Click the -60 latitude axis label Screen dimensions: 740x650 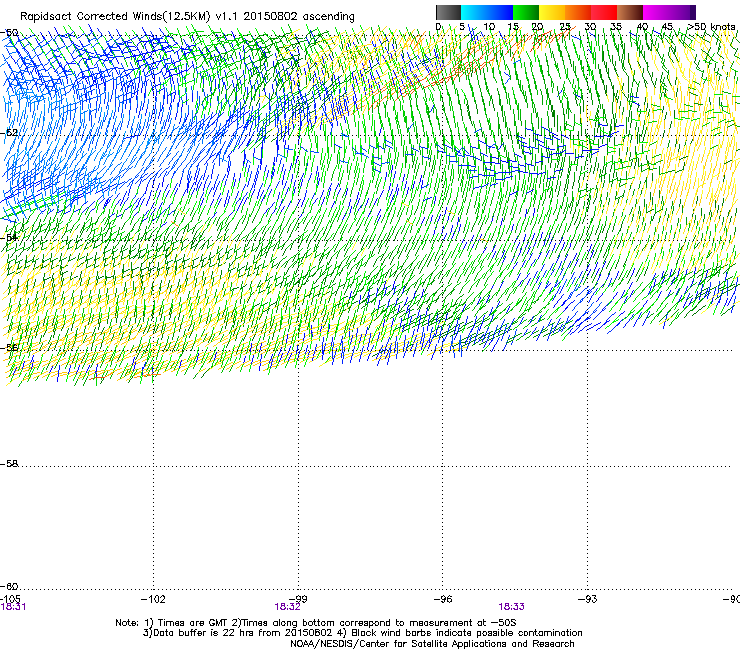coord(9,587)
